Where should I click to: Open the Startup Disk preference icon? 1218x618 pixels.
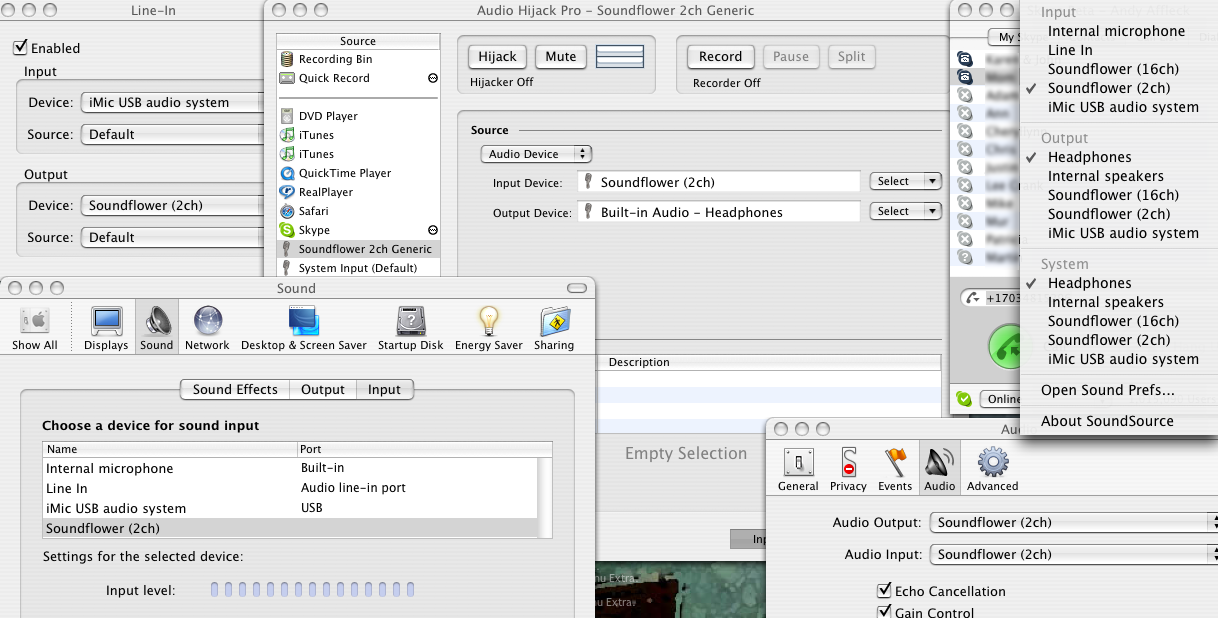point(411,329)
